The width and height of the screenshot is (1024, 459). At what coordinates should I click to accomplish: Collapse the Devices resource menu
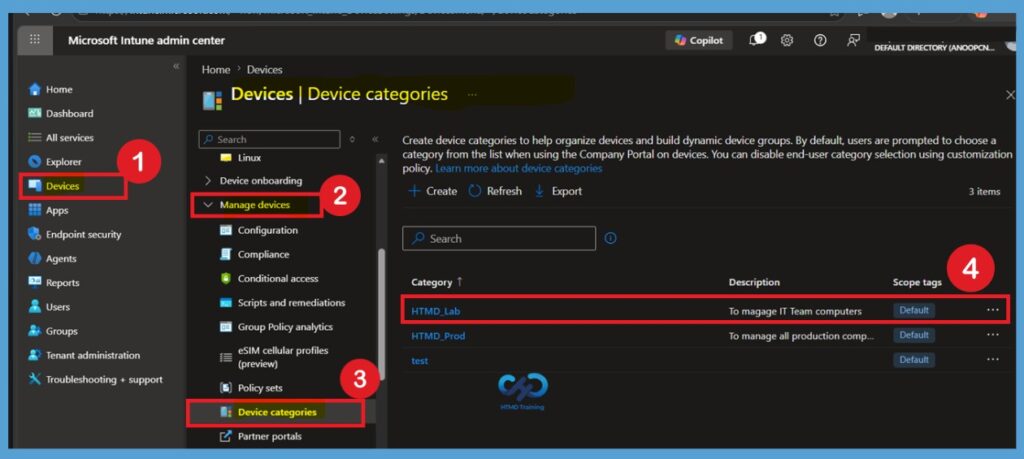376,139
